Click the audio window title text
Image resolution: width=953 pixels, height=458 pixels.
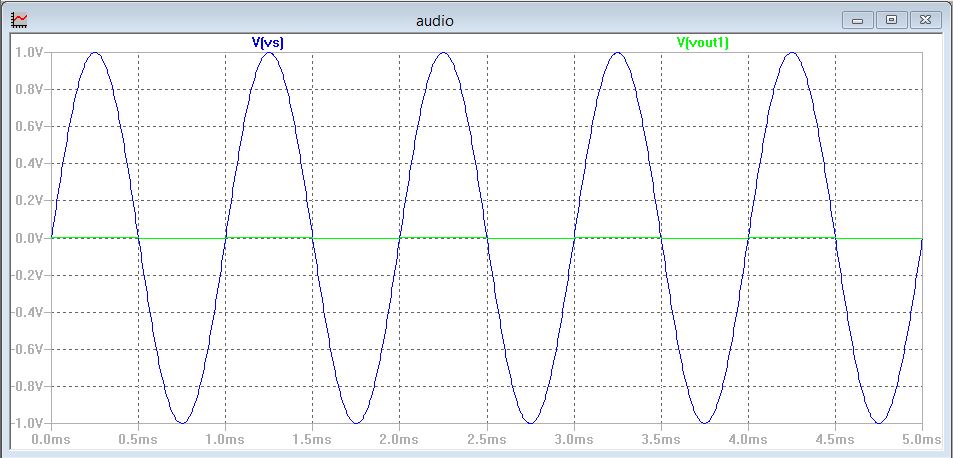coord(435,21)
